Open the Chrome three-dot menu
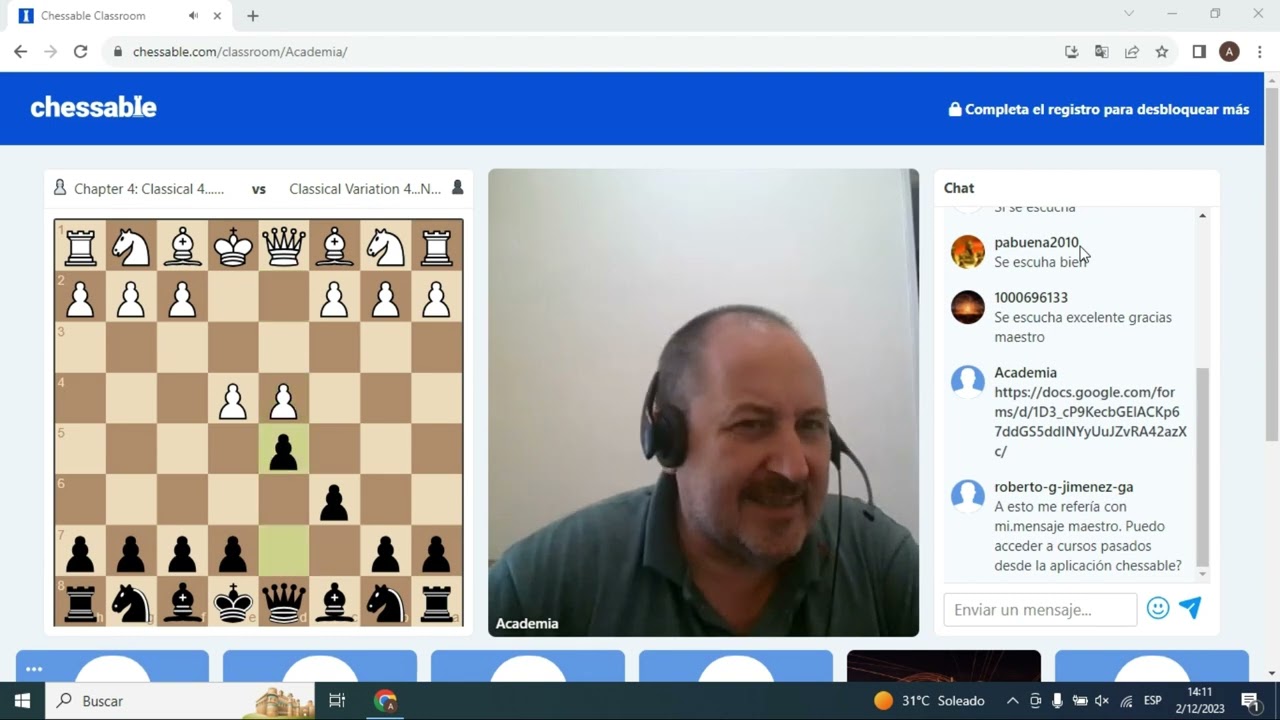Viewport: 1280px width, 720px height. pos(1259,52)
